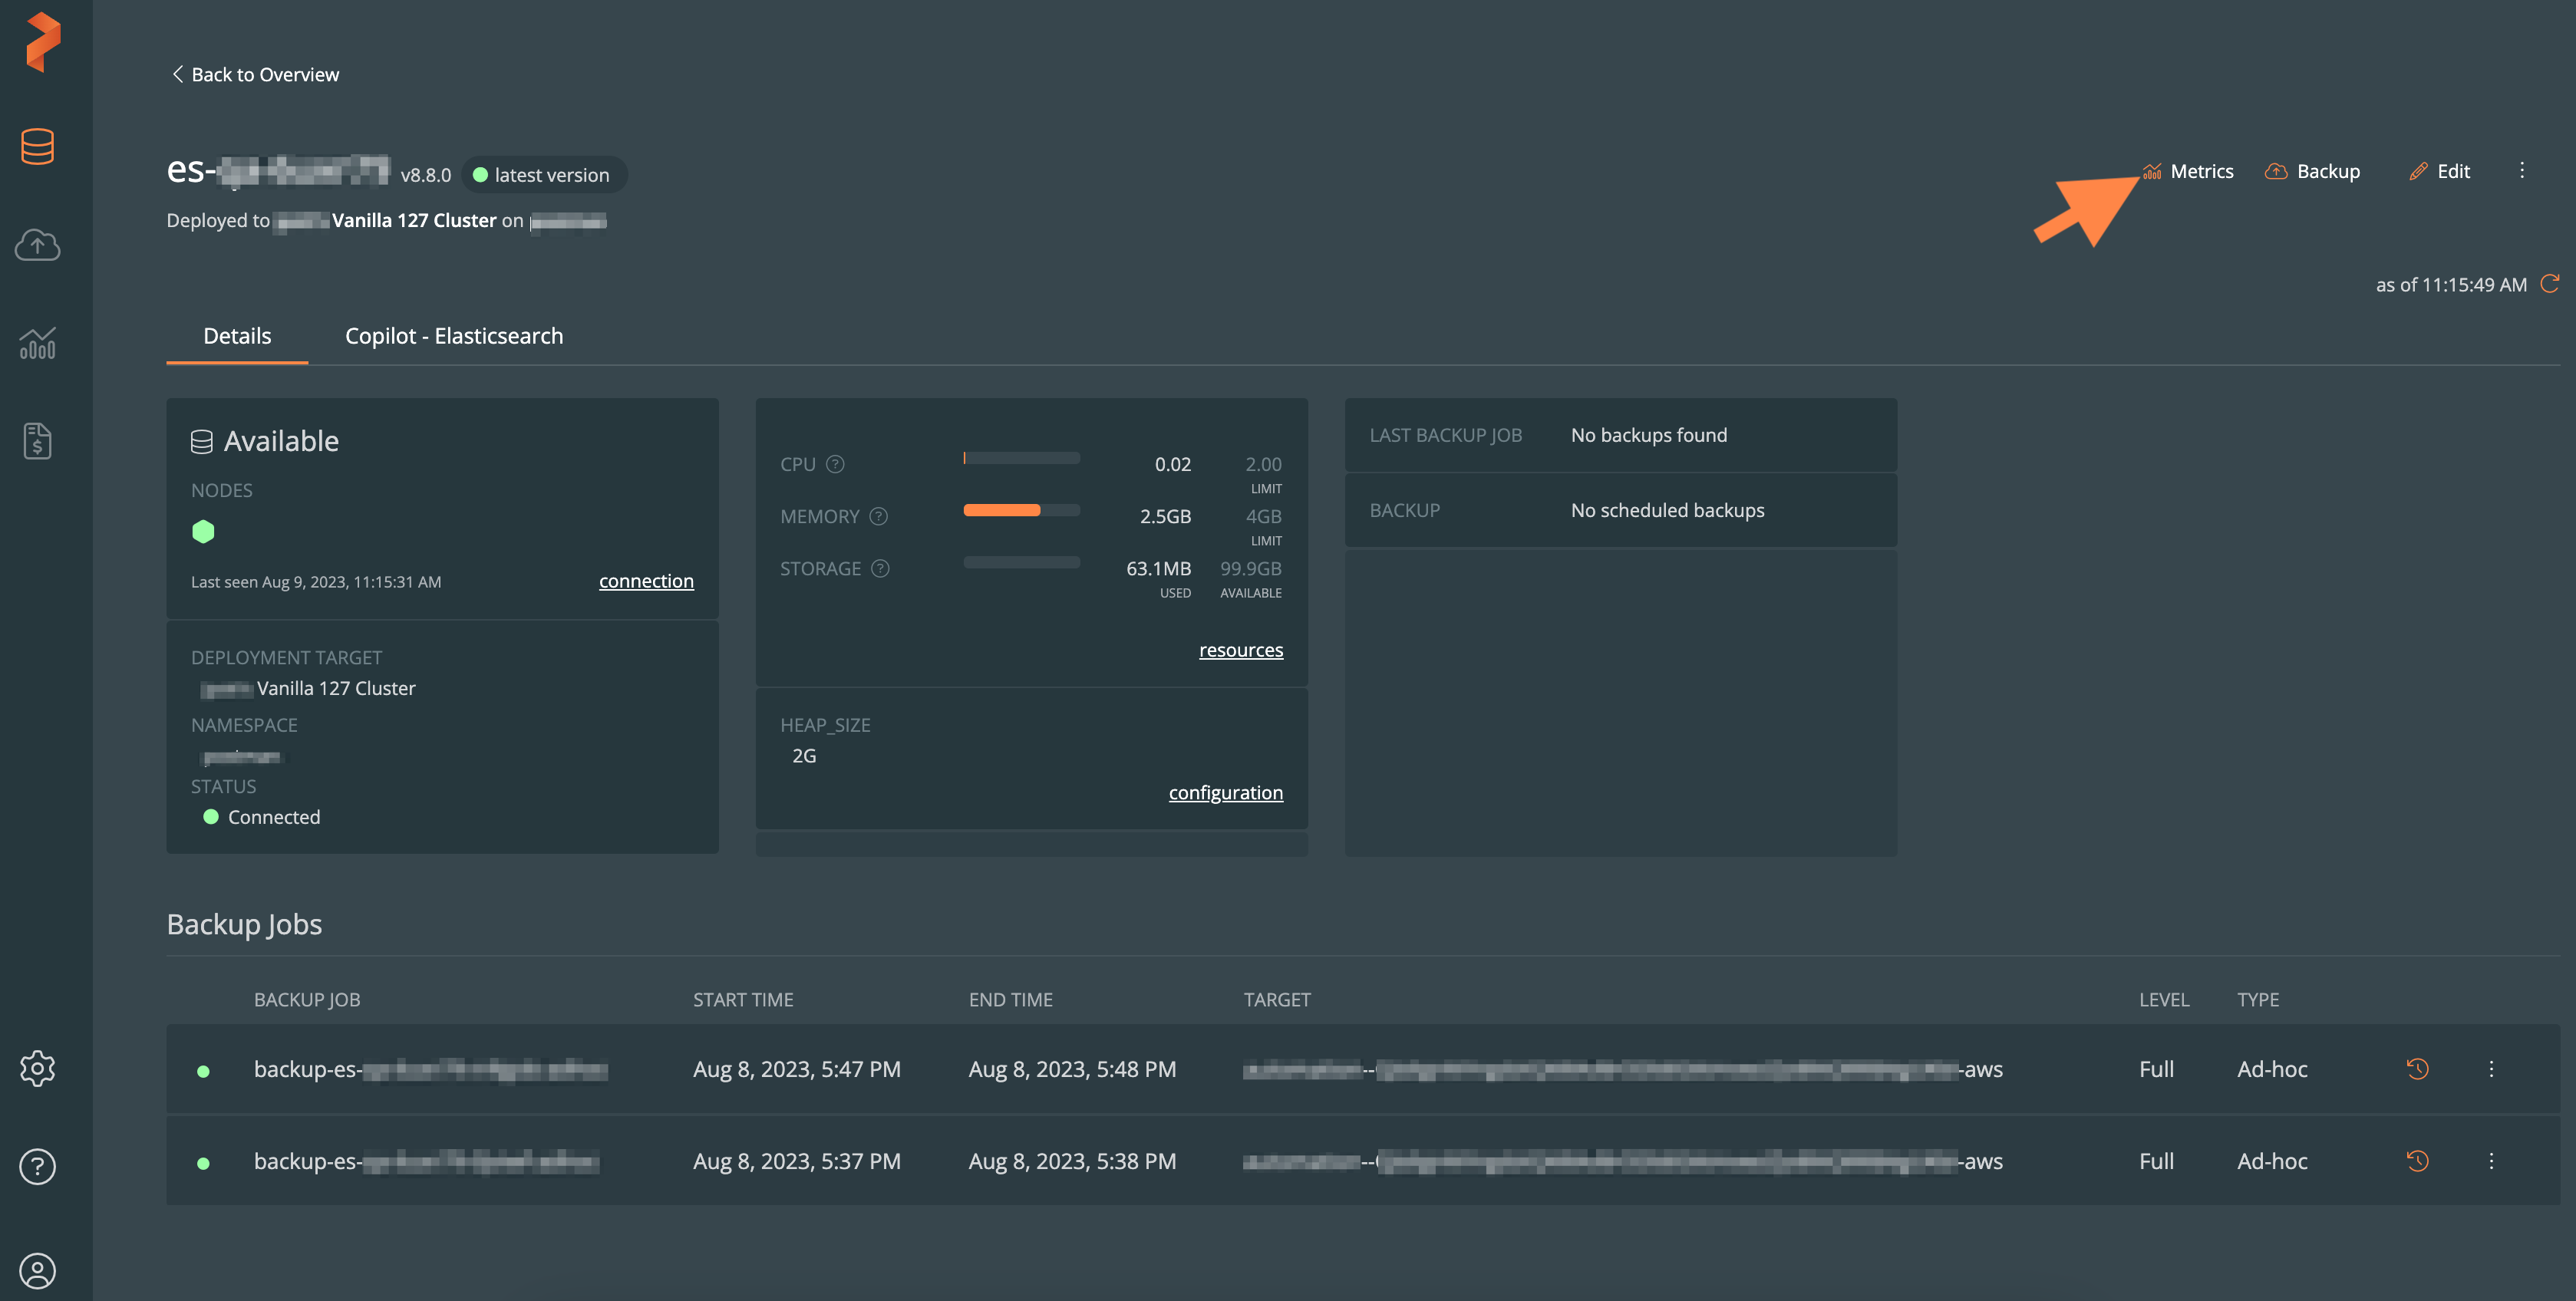This screenshot has width=2576, height=1301.
Task: Click the Portworx logo in sidebar
Action: (43, 42)
